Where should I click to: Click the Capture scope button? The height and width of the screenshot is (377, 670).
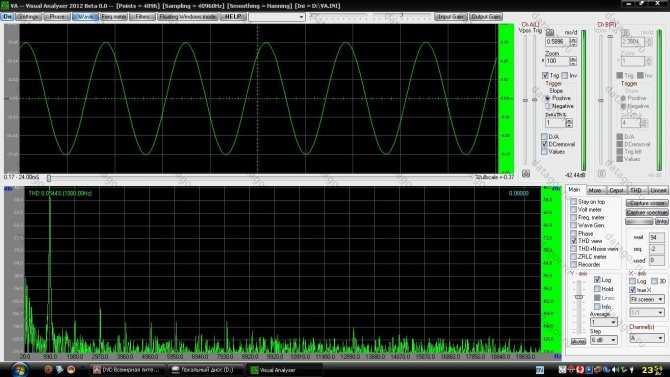[x=646, y=203]
